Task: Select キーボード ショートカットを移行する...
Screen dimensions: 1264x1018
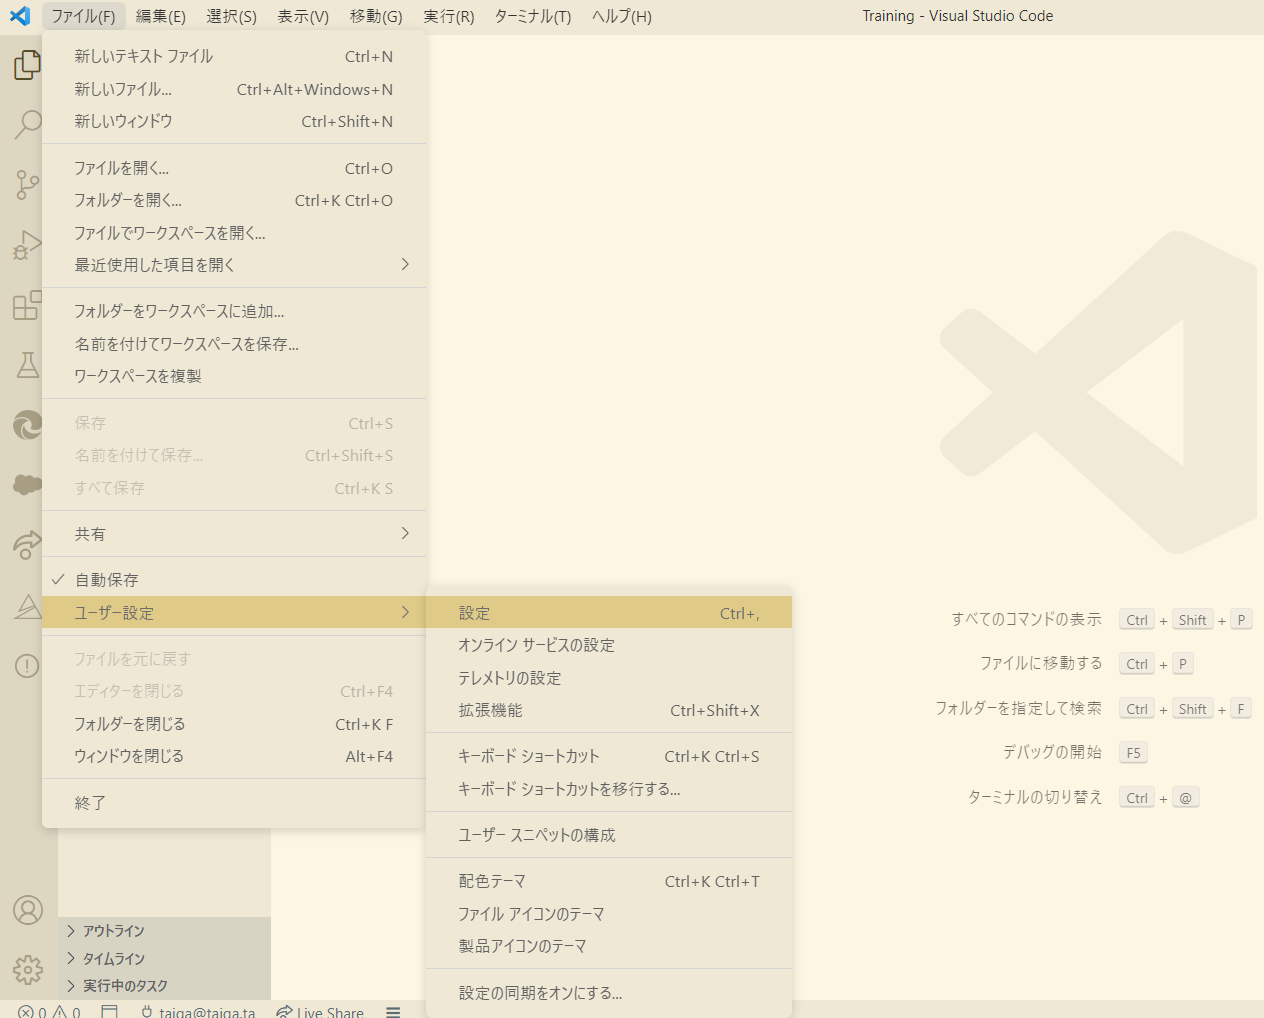Action: 609,789
